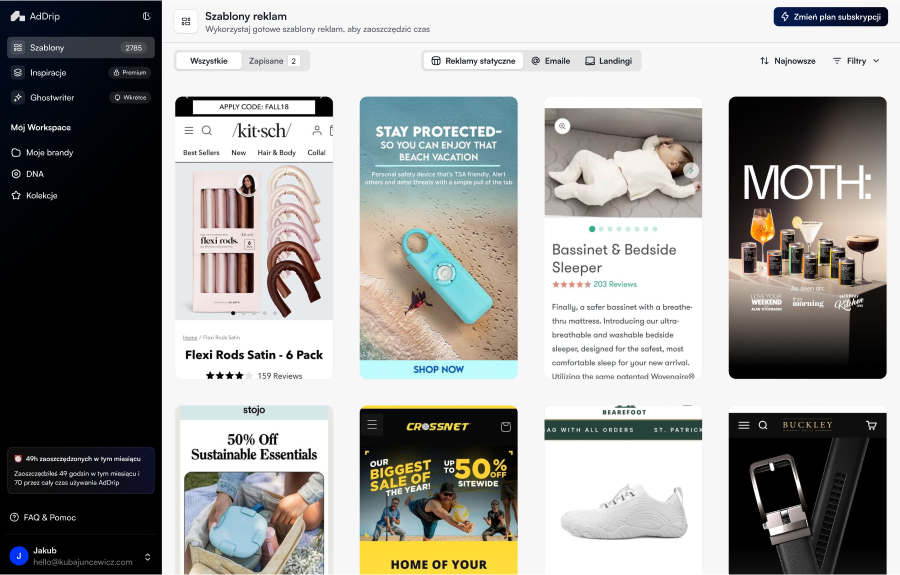Toggle dark mode moon icon in sidebar header
The height and width of the screenshot is (575, 900).
(146, 16)
